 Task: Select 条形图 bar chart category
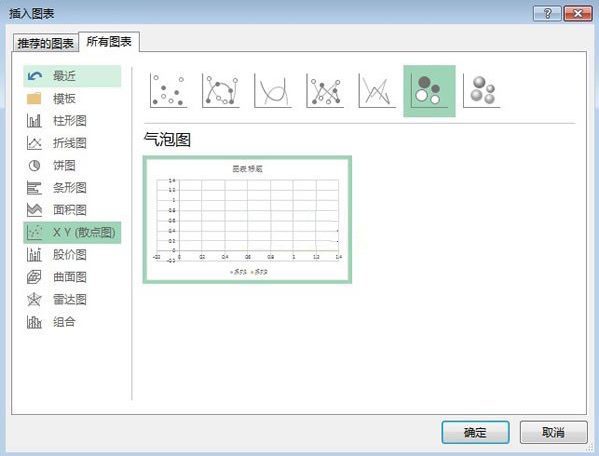(72, 188)
